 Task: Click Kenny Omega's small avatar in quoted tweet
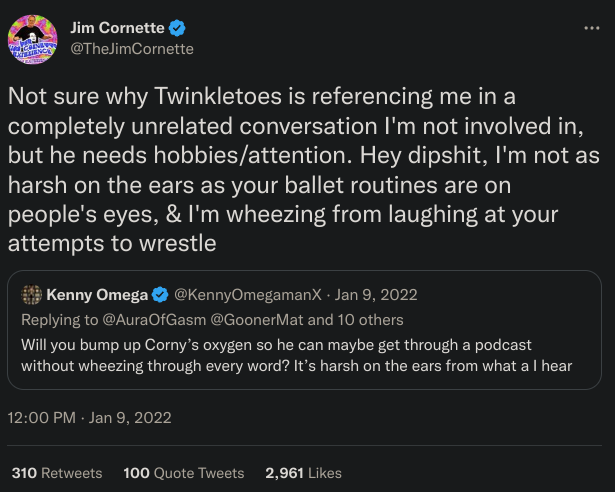(x=31, y=294)
